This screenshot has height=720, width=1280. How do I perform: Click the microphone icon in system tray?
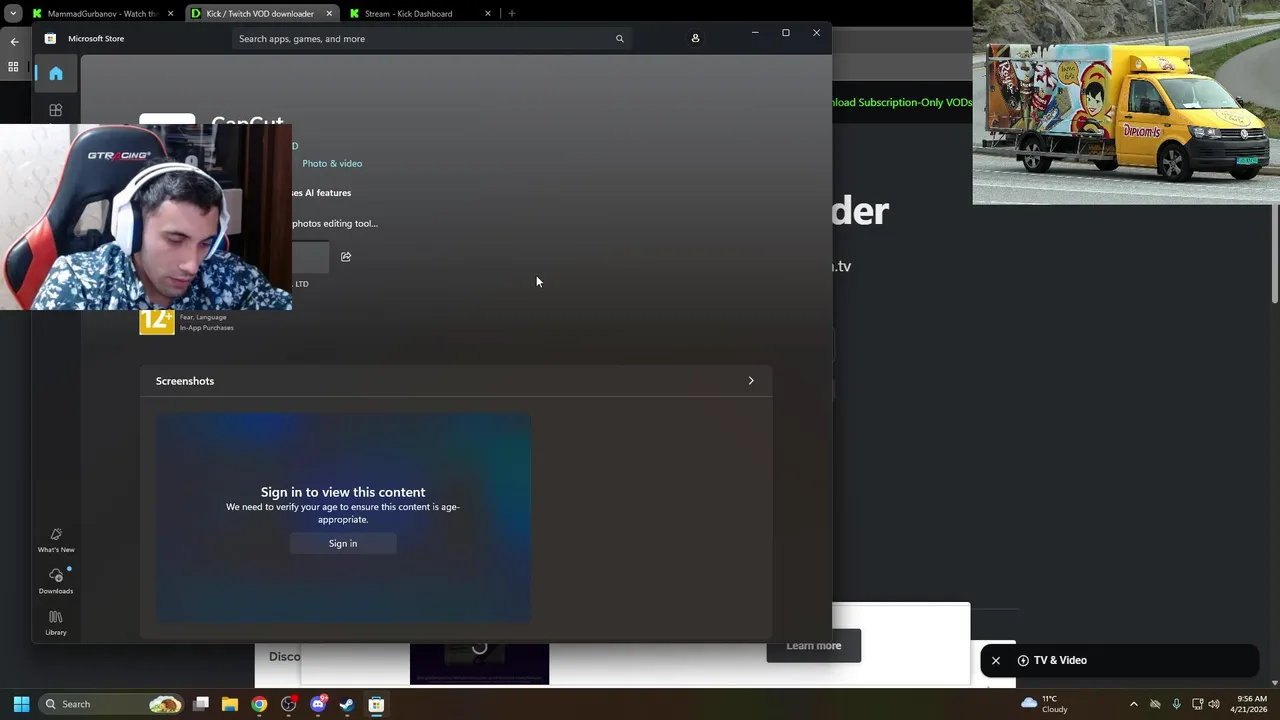coord(1176,704)
